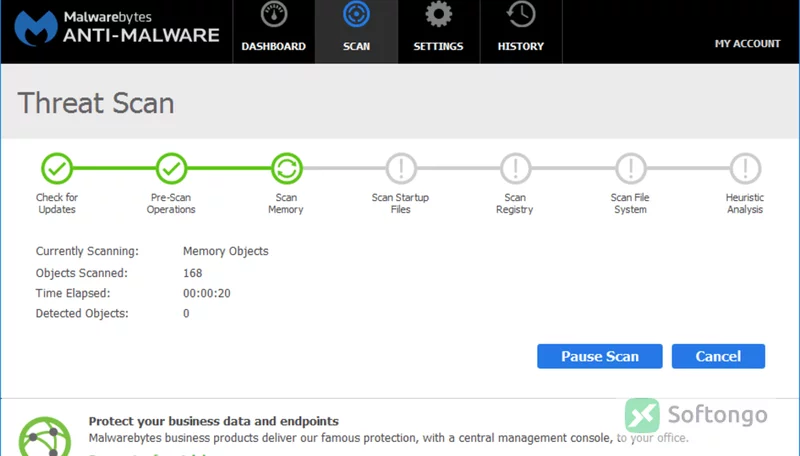
Task: Switch to the HISTORY tab label
Action: click(x=521, y=46)
